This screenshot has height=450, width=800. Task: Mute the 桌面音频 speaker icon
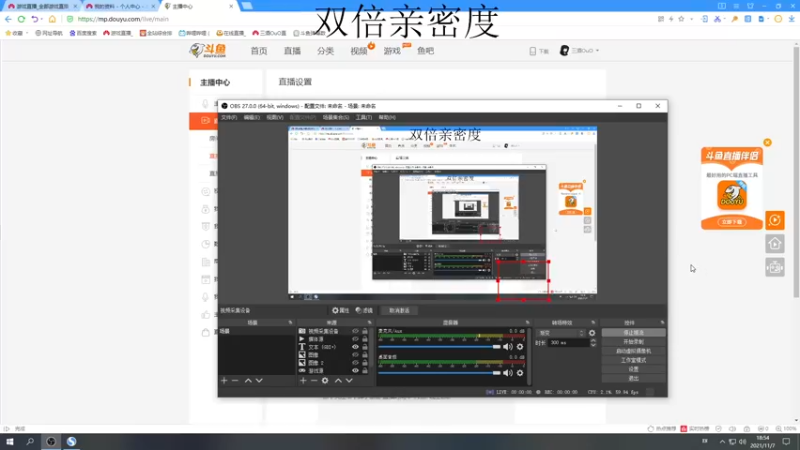(x=508, y=373)
